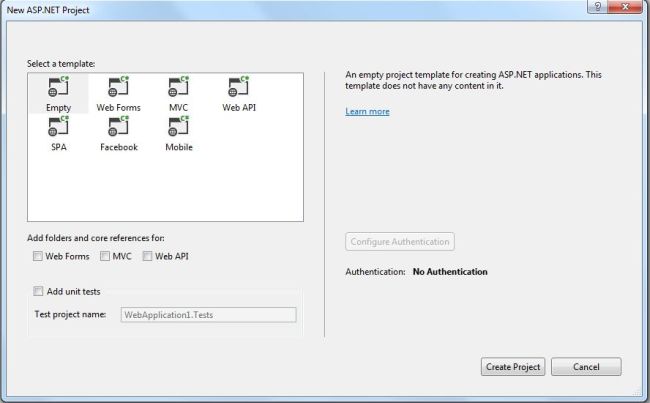
Task: Click the New ASP.NET Project title text
Action: (x=48, y=10)
